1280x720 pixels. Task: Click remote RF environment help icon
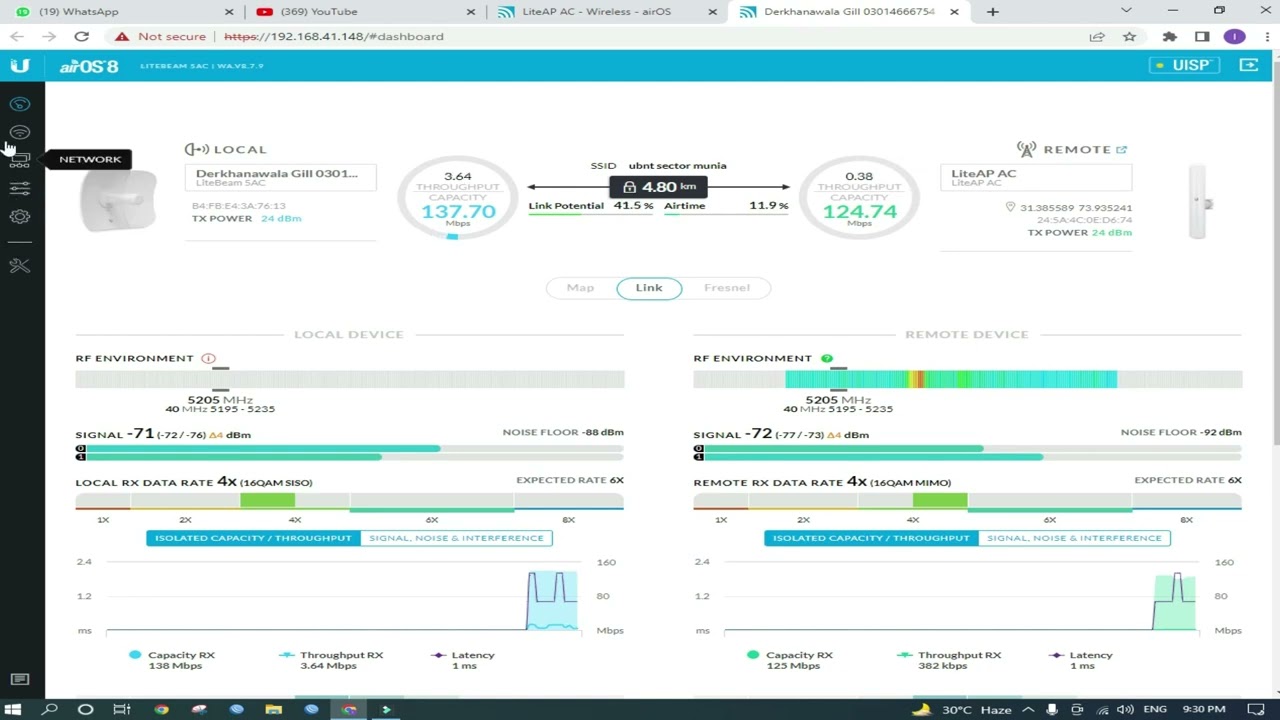827,358
